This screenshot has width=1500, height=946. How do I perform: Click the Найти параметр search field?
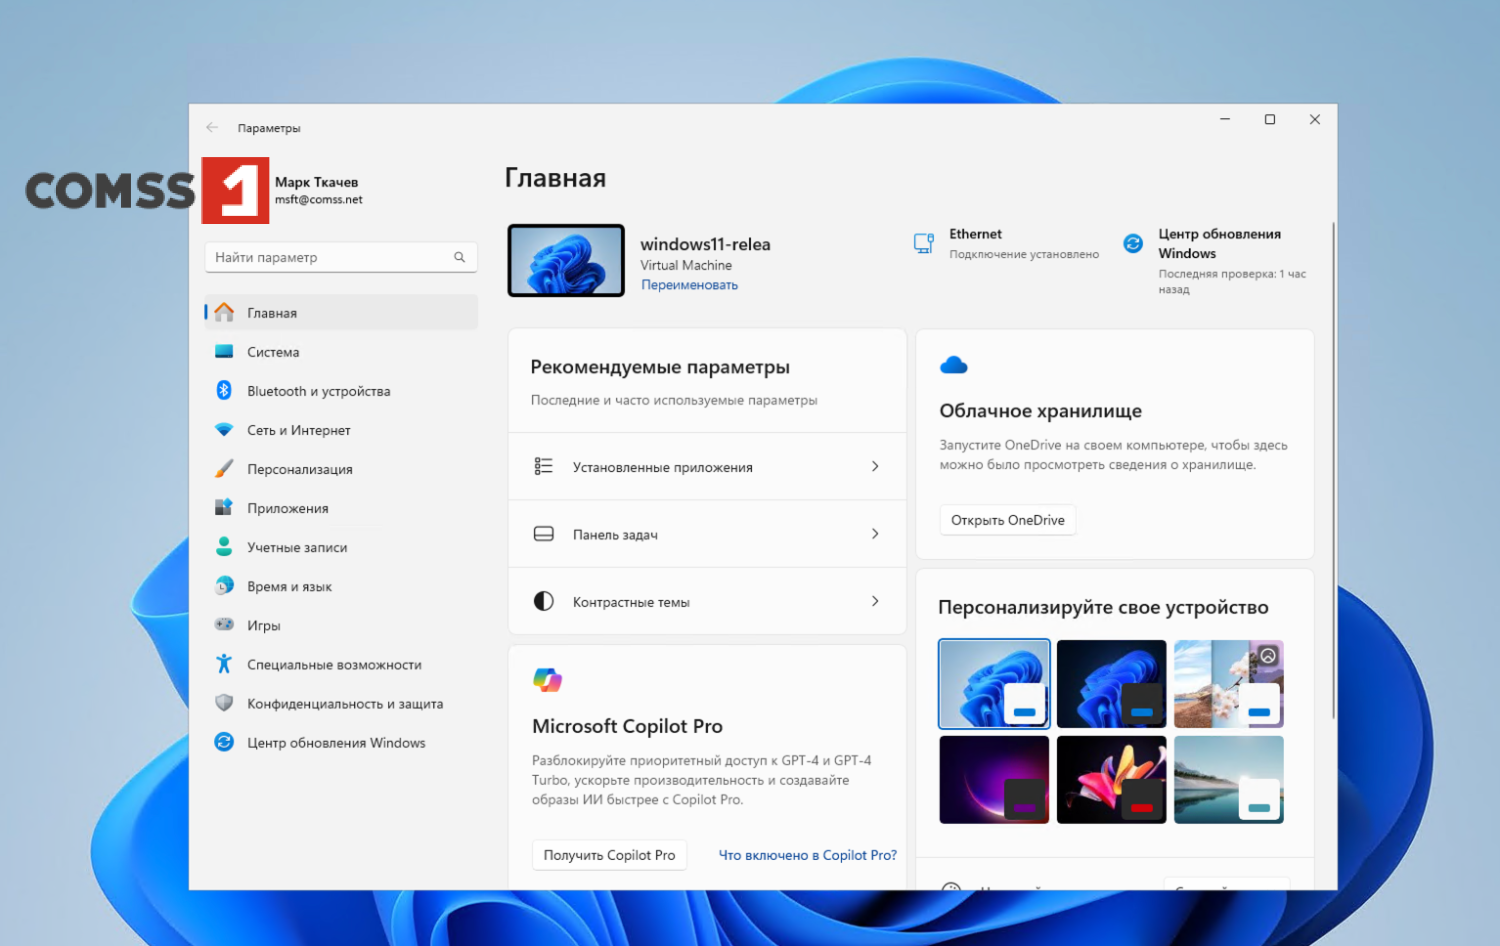pos(341,257)
